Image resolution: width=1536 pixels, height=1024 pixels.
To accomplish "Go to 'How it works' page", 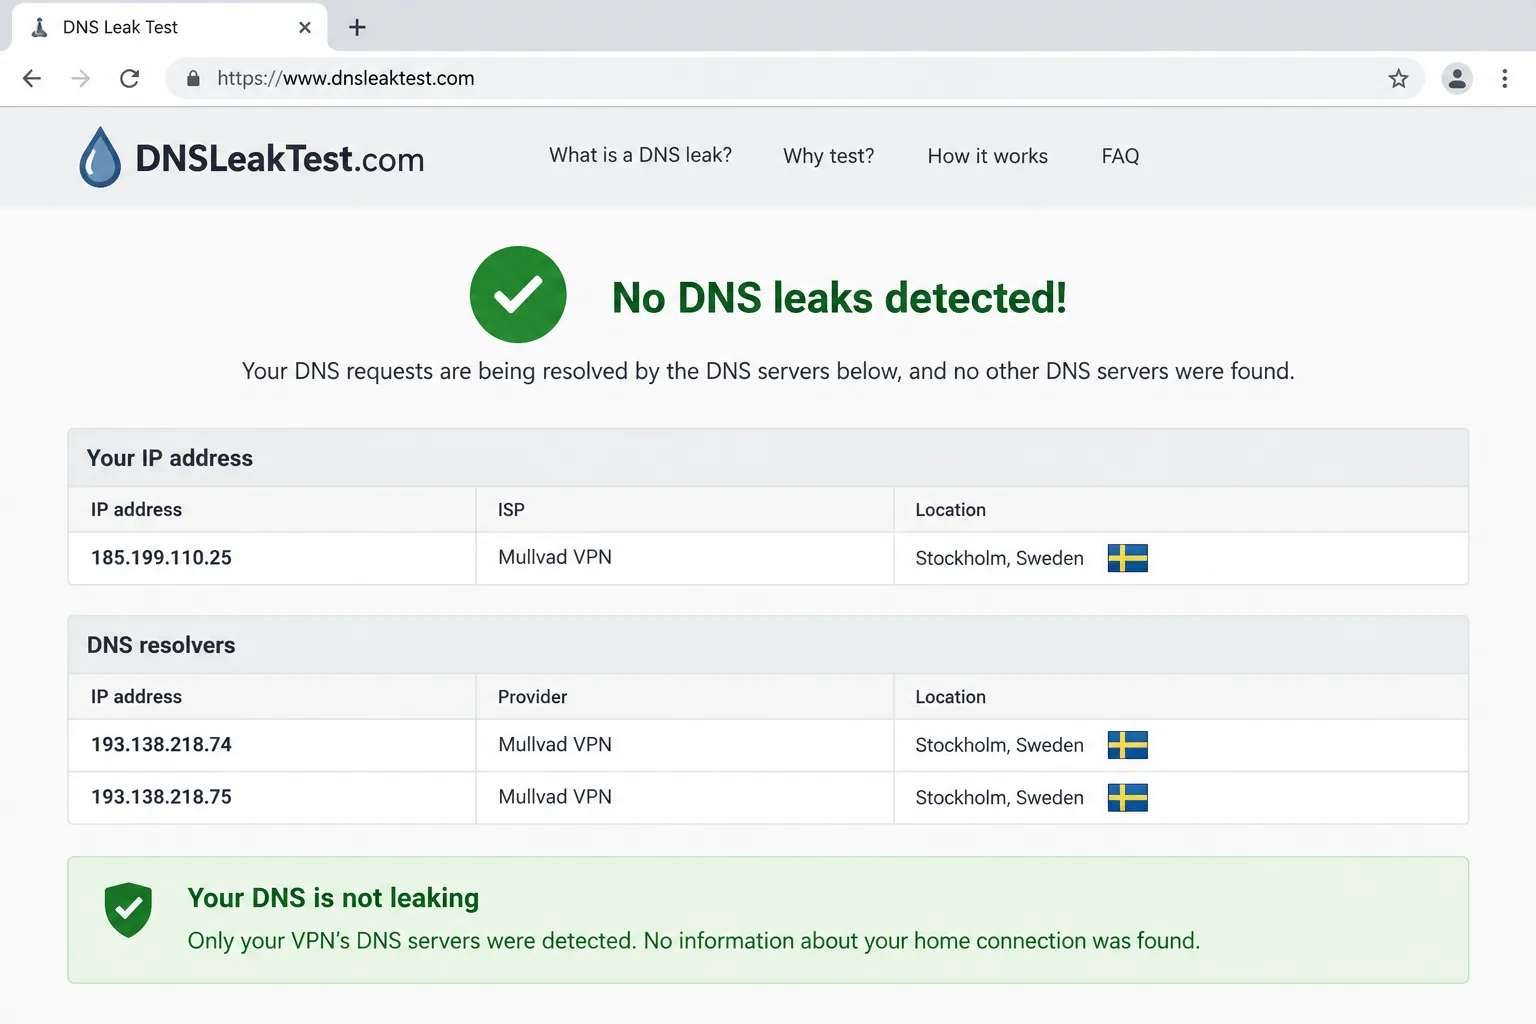I will 987,156.
